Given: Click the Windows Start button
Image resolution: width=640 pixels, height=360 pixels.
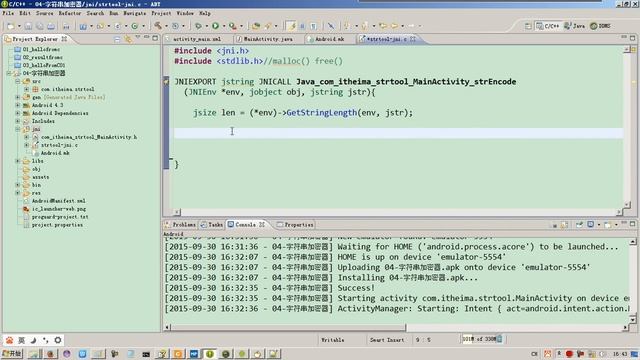Looking at the screenshot, I should coord(12,353).
